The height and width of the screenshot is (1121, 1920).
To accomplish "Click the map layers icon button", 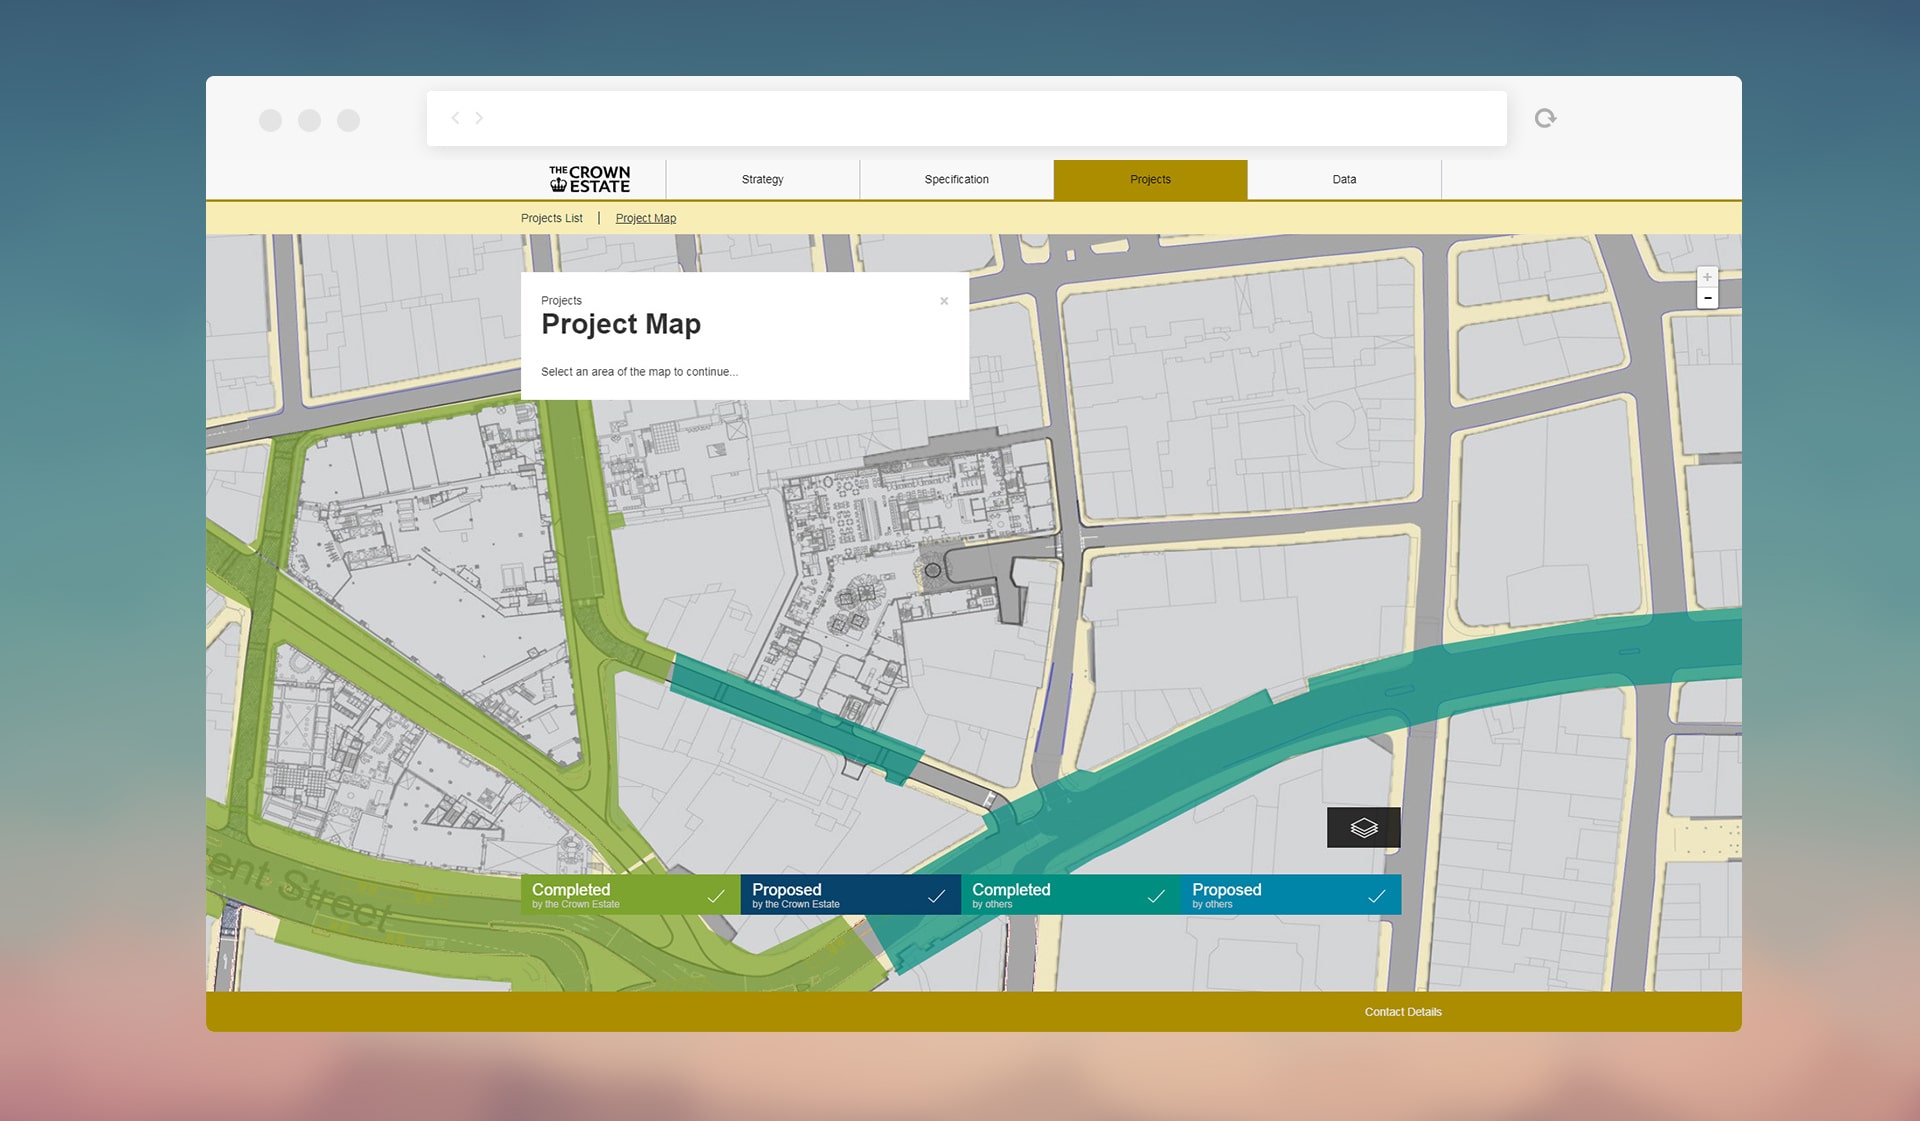I will 1363,827.
